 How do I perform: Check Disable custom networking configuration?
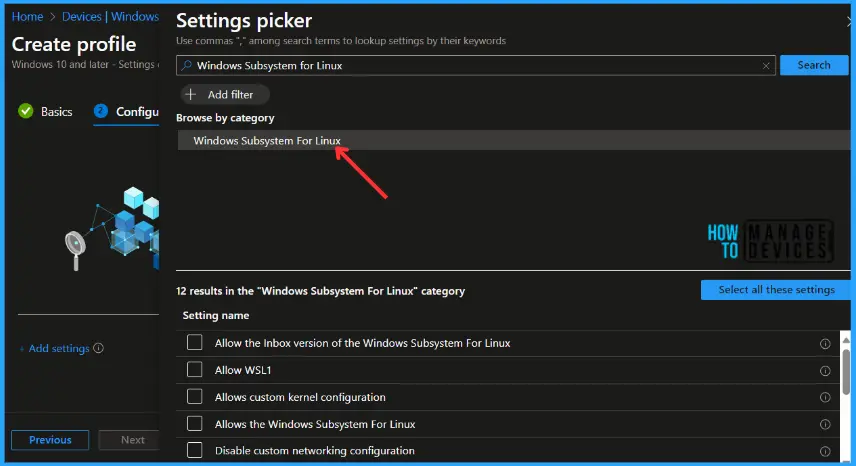[194, 451]
